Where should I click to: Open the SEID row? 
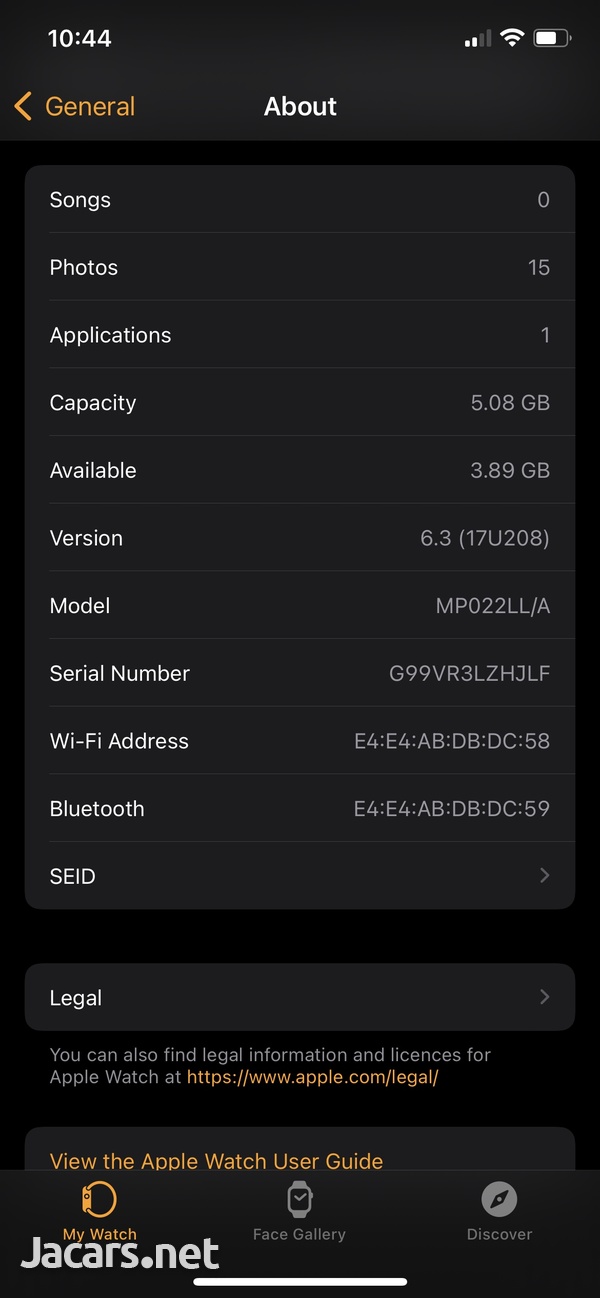pyautogui.click(x=300, y=876)
